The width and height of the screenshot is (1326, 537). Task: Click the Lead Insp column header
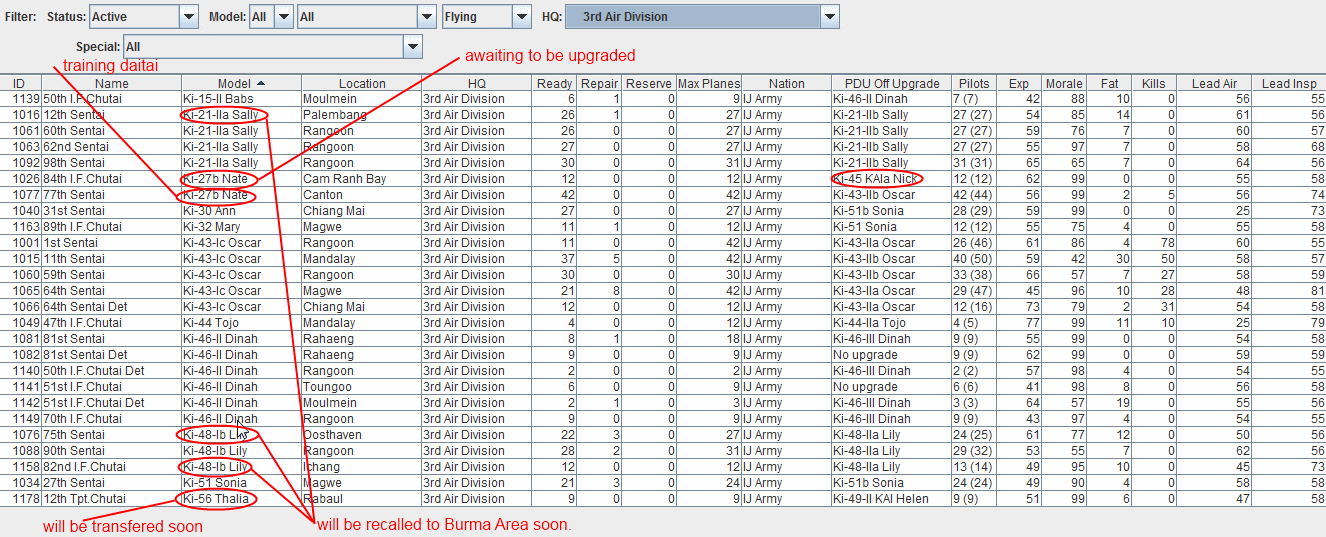click(1289, 83)
